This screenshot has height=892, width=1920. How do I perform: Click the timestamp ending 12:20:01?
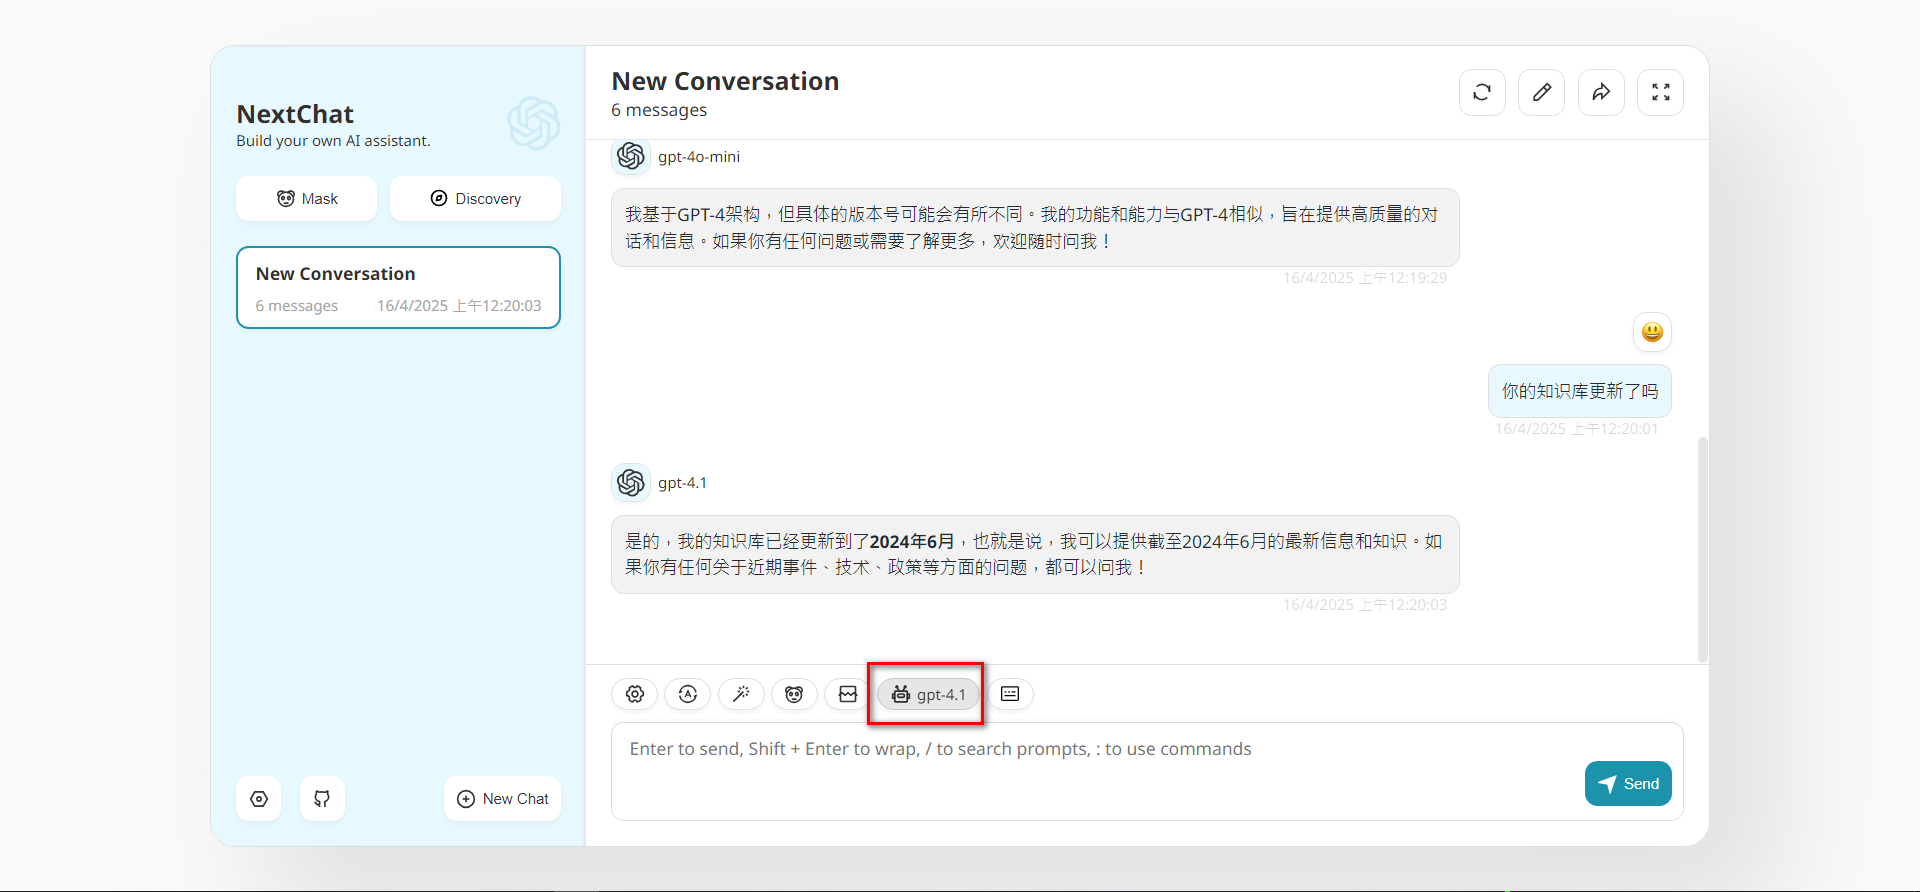[x=1577, y=429]
